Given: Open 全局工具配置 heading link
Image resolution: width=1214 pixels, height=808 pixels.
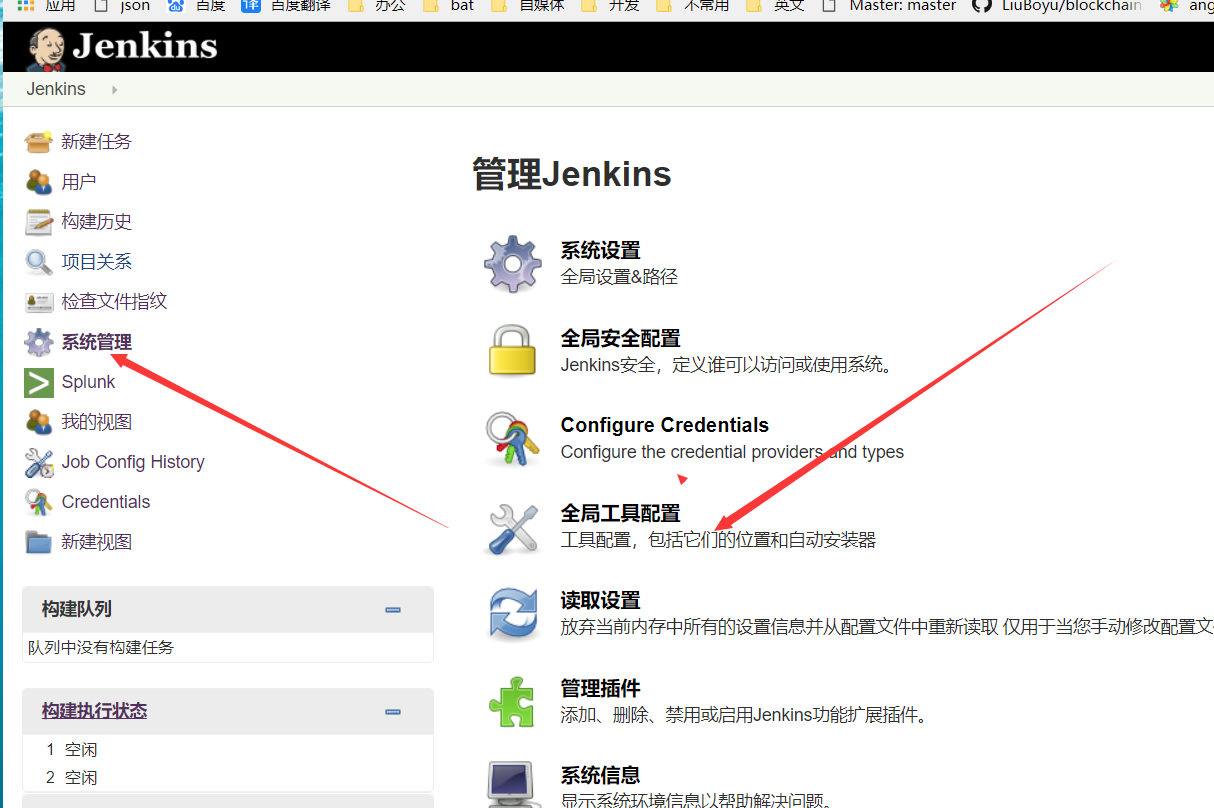Looking at the screenshot, I should [x=620, y=514].
